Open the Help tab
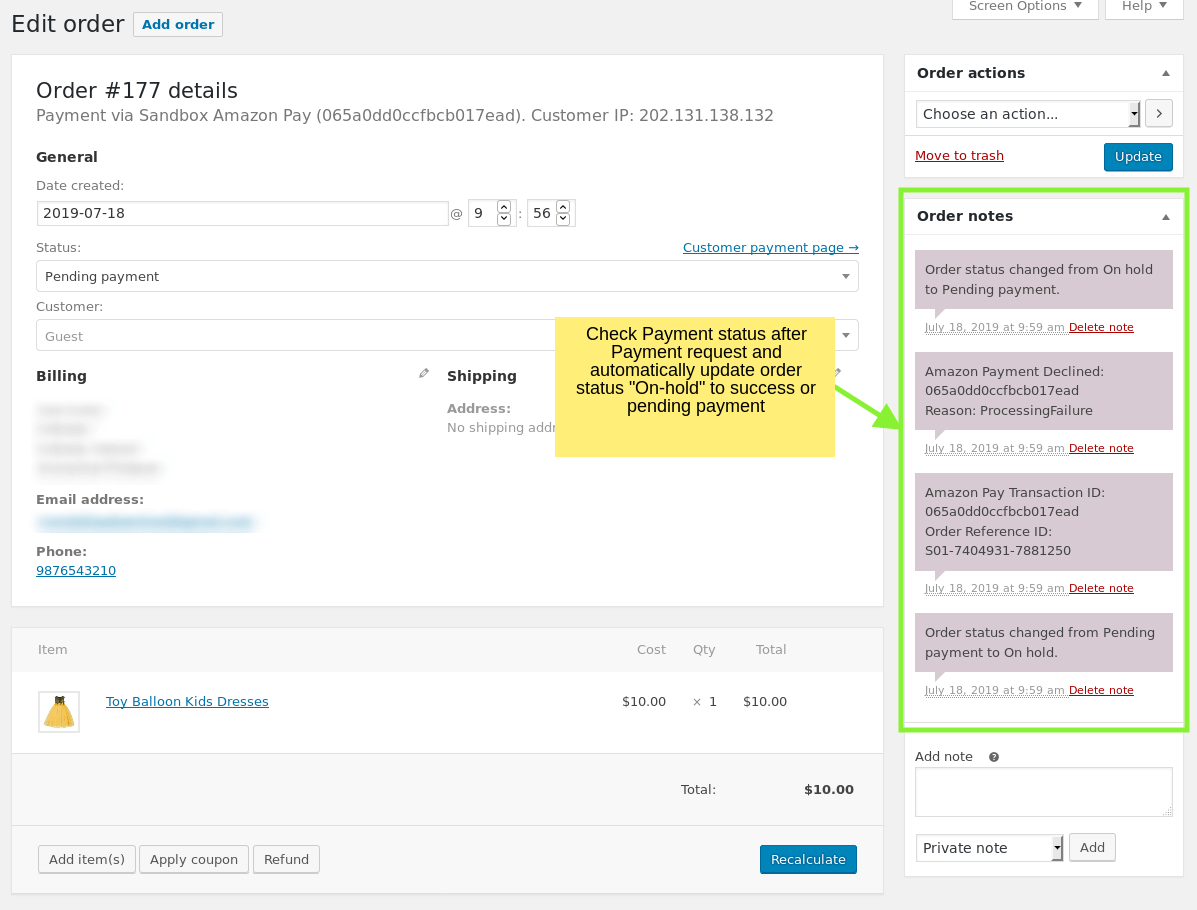 (1144, 7)
